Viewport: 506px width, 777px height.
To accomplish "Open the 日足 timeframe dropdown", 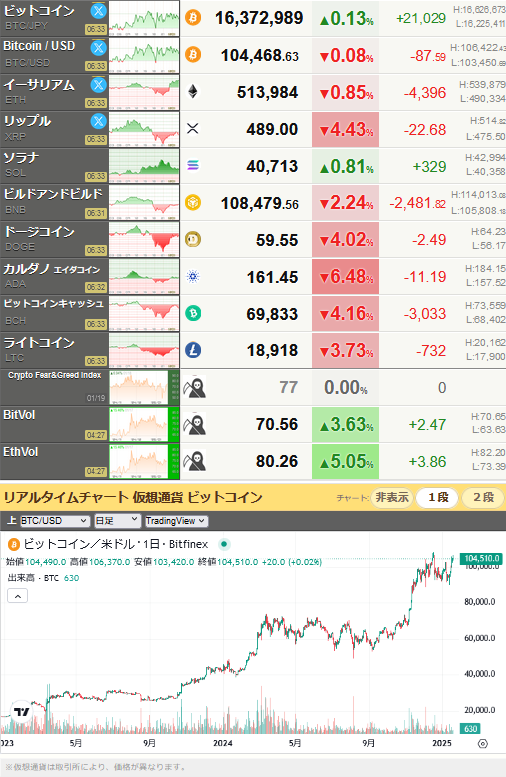I will [117, 521].
